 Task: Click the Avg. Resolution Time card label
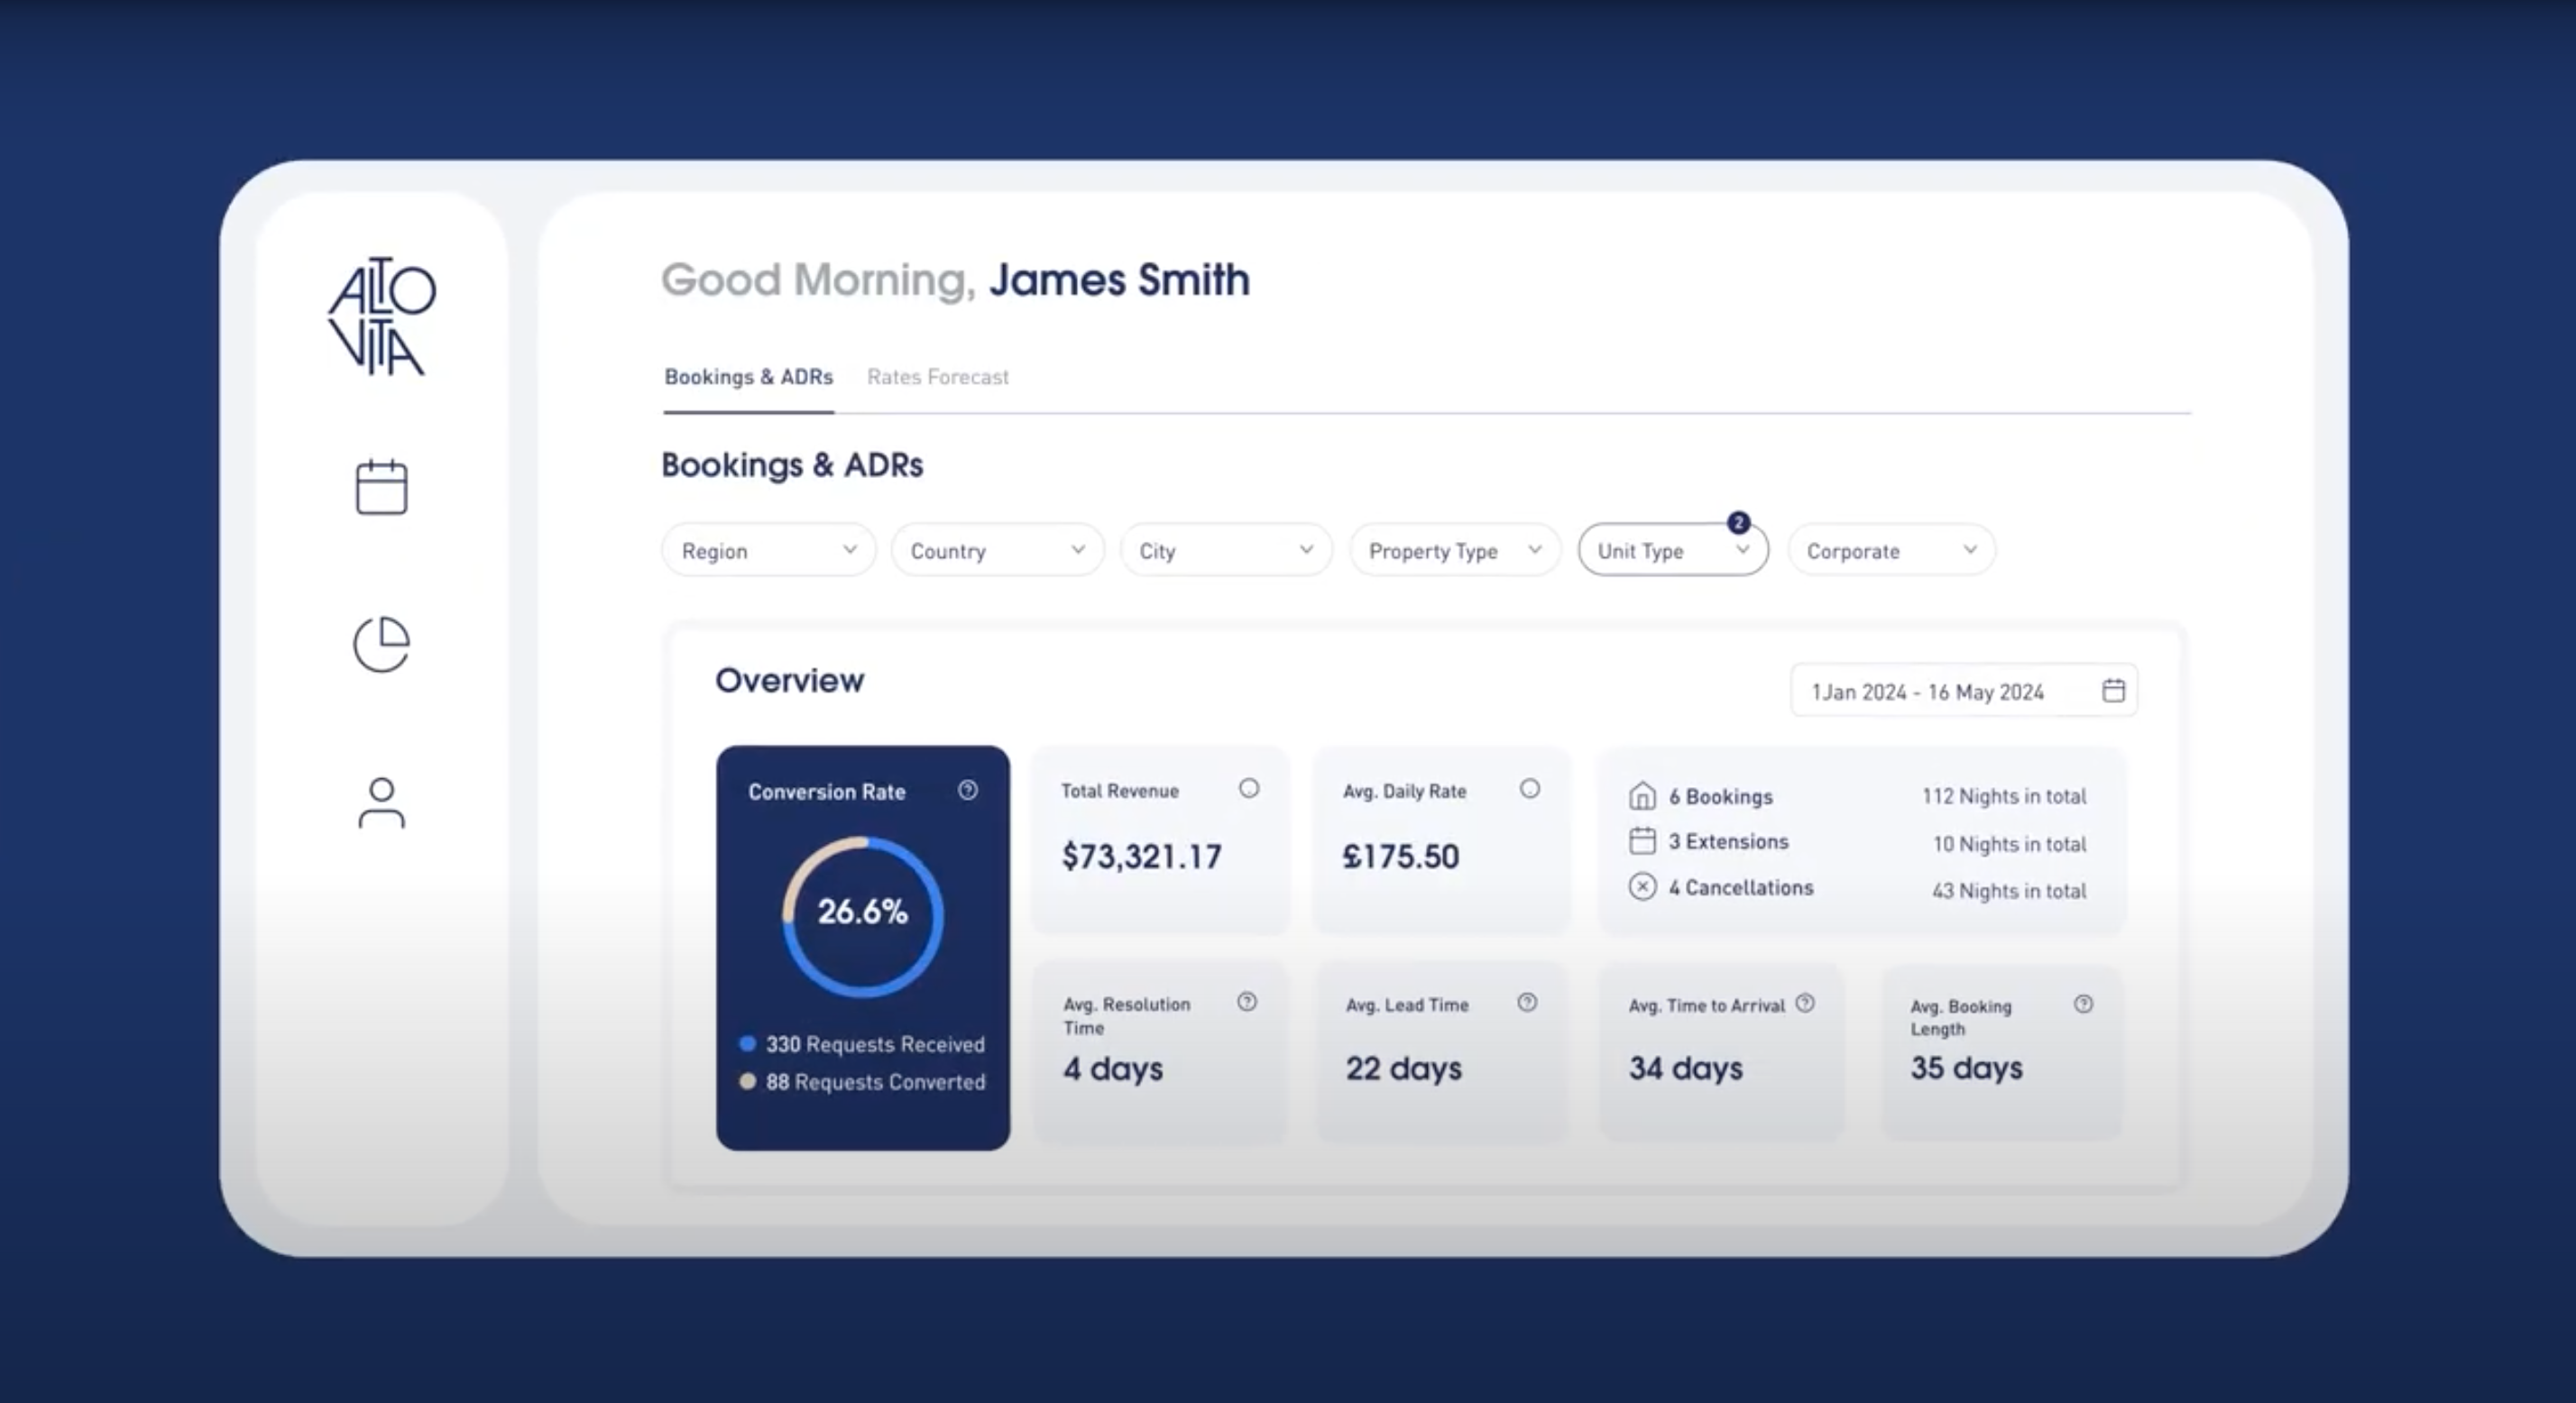(x=1126, y=1016)
